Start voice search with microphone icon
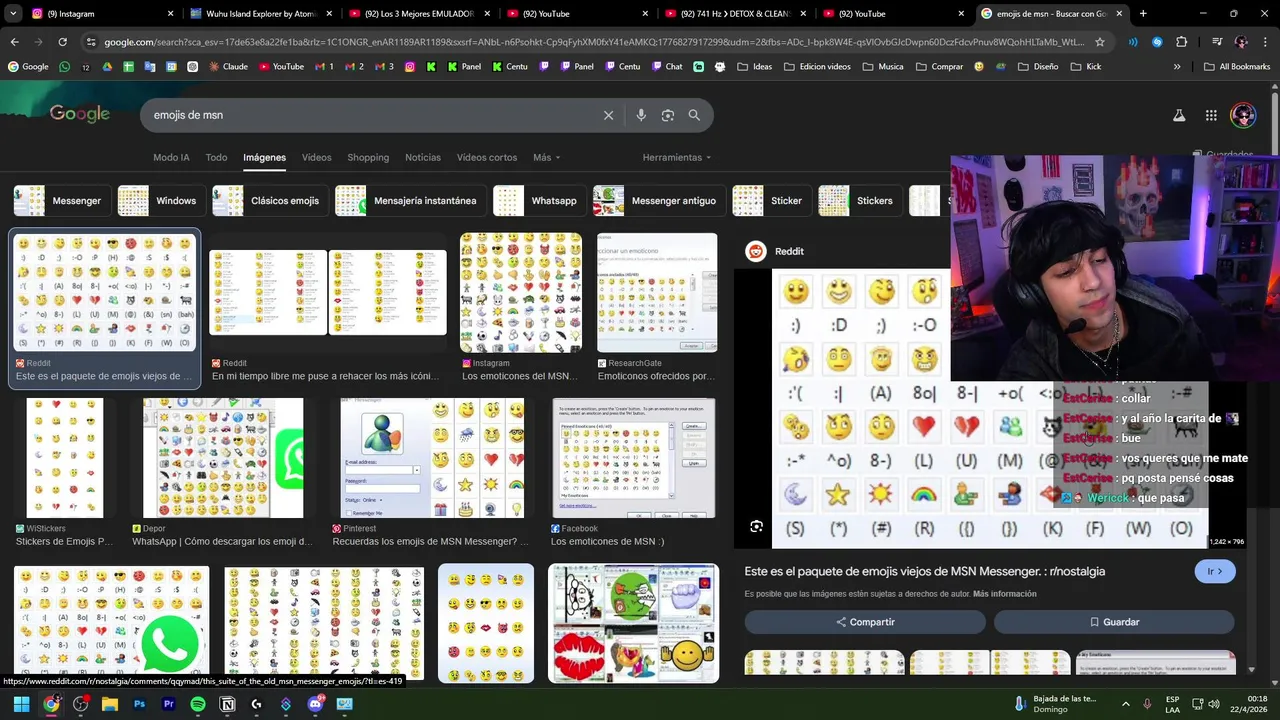This screenshot has width=1280, height=720. click(x=641, y=115)
